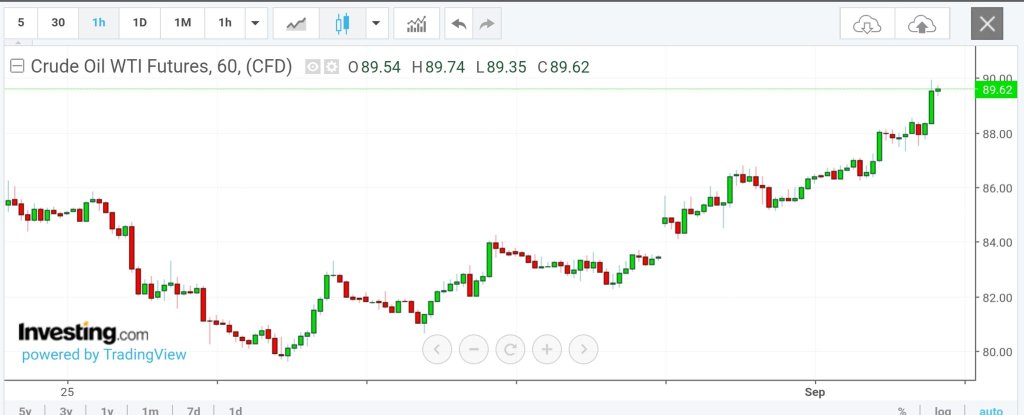Screen dimensions: 1024x415
Task: Collapse the Crude Oil WTI Futures legend
Action: coord(17,66)
